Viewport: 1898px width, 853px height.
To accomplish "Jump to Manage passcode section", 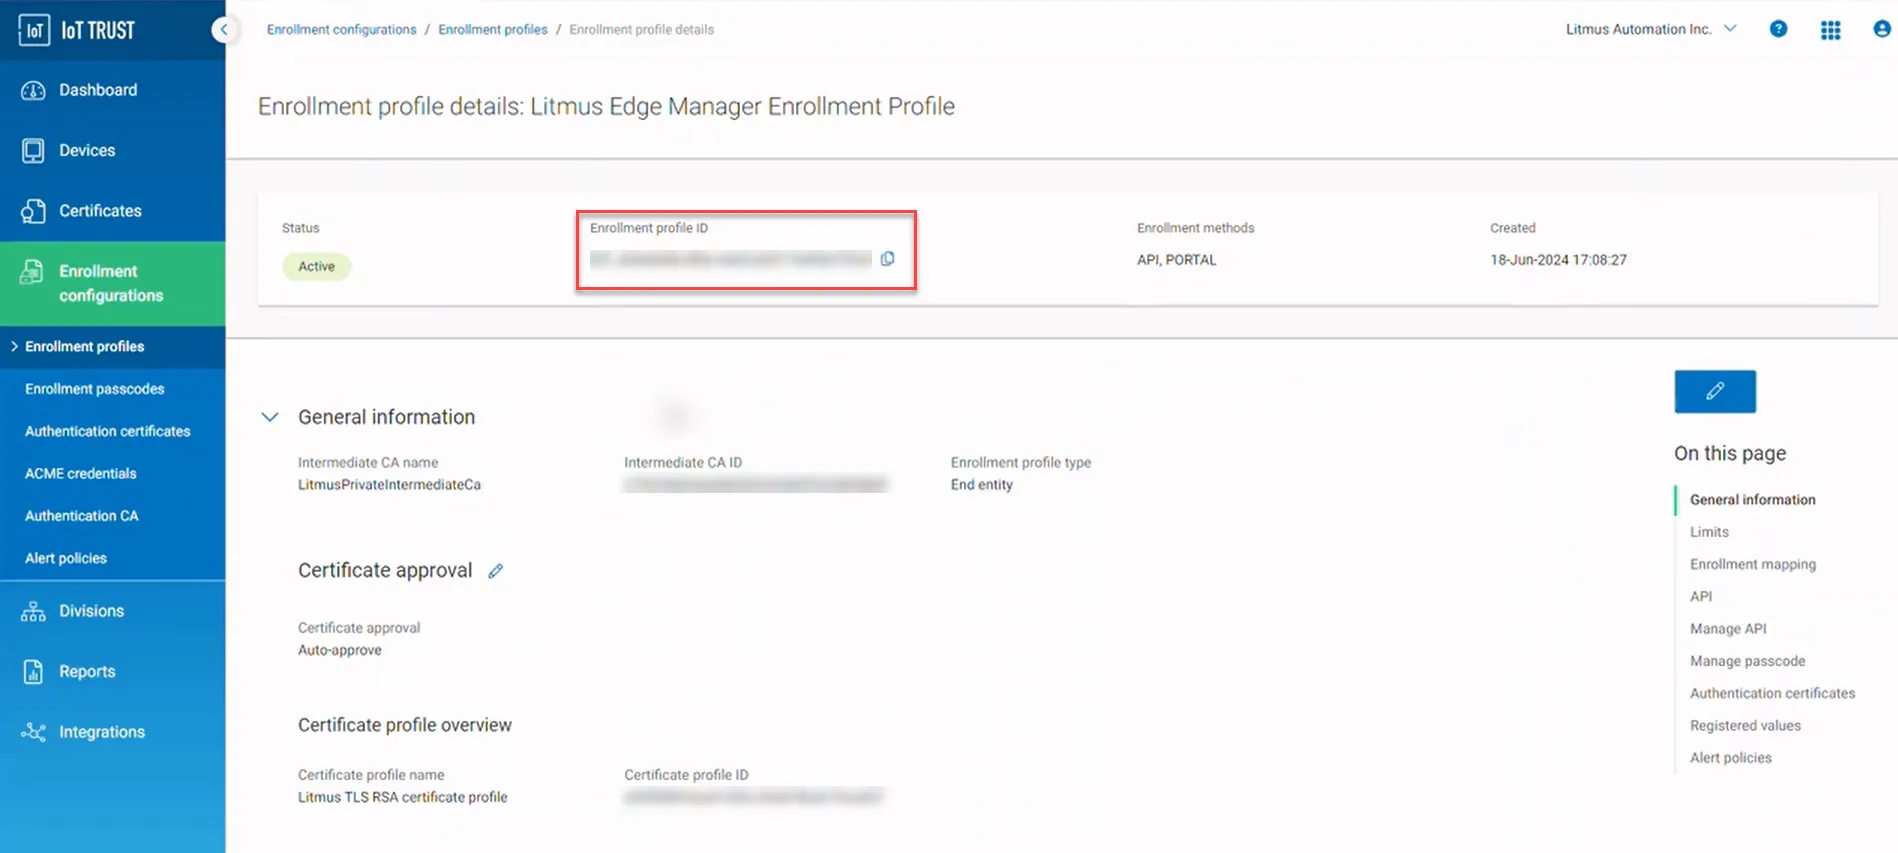I will (1748, 661).
